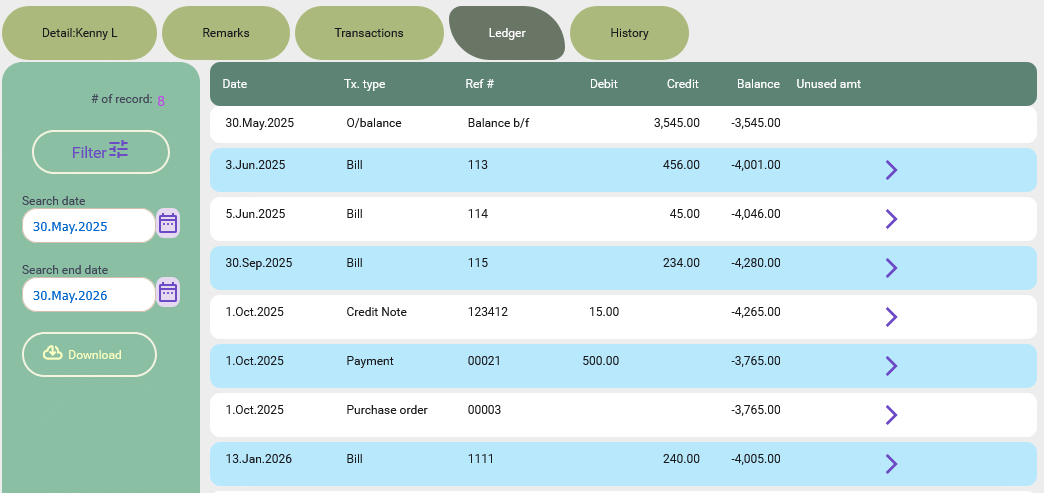The image size is (1044, 493).
Task: Click the 456.00 credit value
Action: point(681,165)
